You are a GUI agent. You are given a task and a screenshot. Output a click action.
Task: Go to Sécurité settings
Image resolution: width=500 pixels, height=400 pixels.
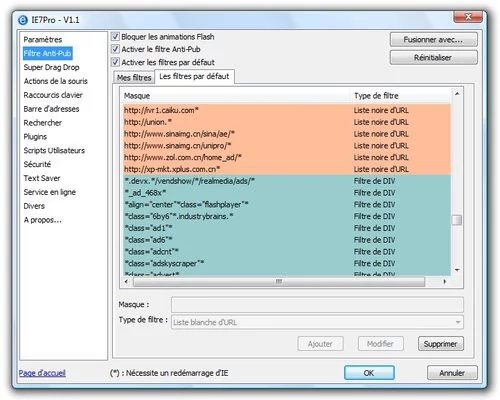(x=37, y=164)
